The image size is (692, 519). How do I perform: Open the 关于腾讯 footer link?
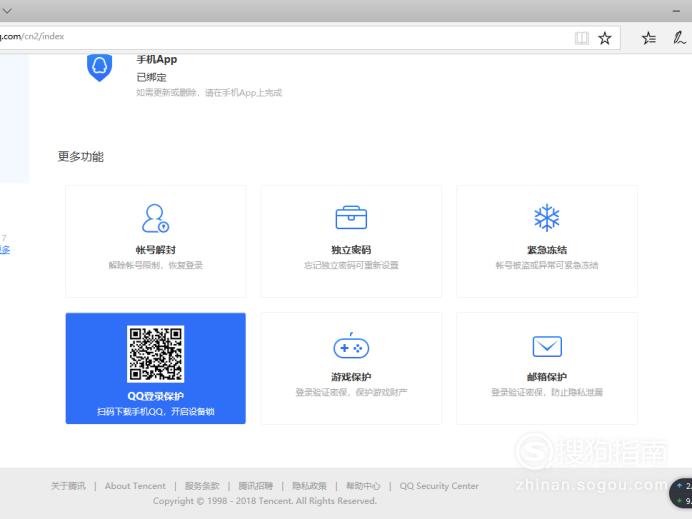(x=68, y=486)
